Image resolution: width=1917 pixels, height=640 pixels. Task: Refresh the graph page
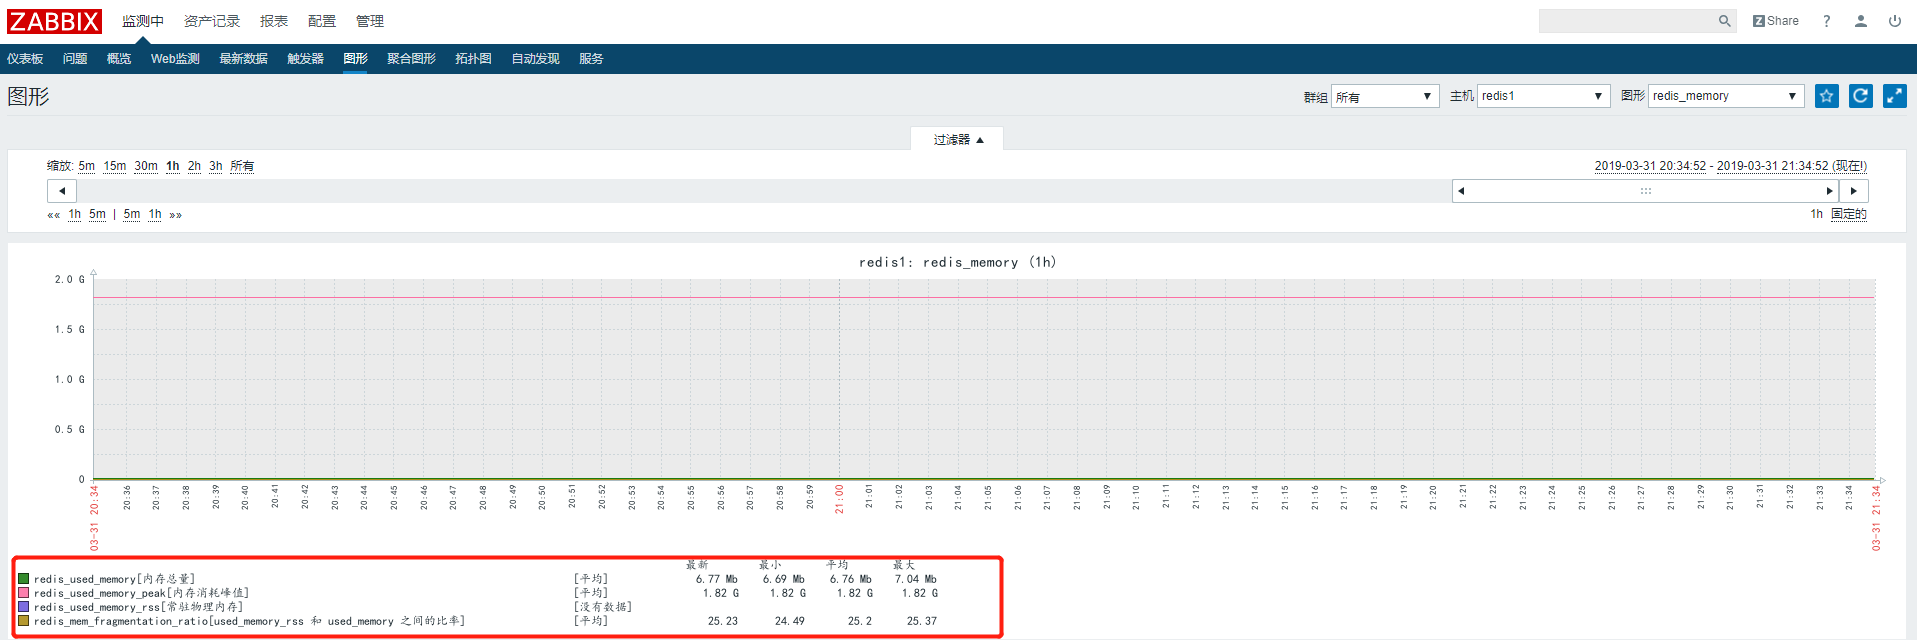1861,96
